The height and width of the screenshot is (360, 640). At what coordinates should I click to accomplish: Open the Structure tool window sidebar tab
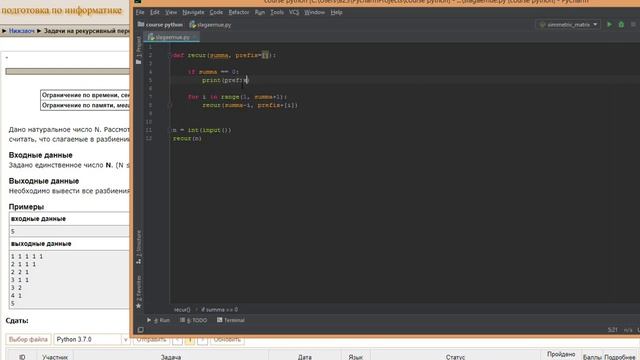tap(139, 247)
